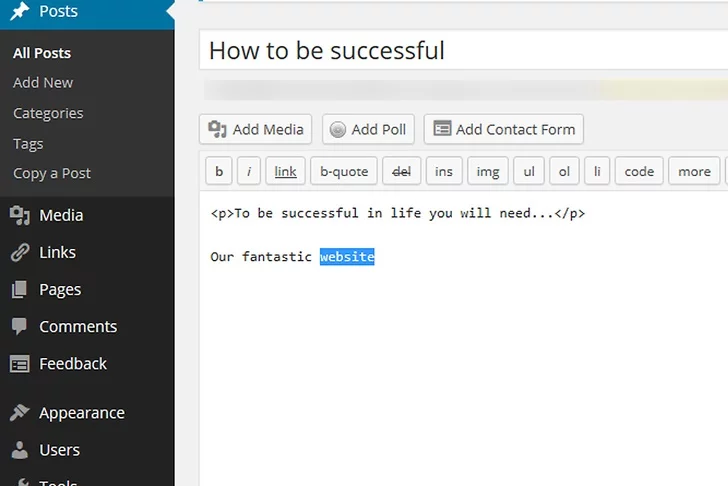728x486 pixels.
Task: Open Categories in the Posts submenu
Action: click(x=48, y=113)
